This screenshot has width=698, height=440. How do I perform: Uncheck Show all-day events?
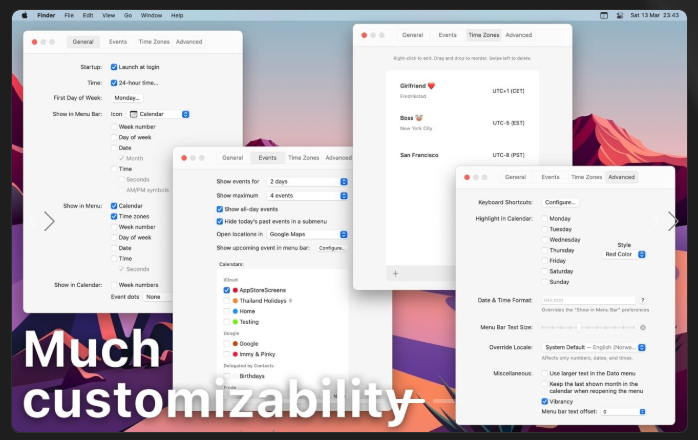219,209
